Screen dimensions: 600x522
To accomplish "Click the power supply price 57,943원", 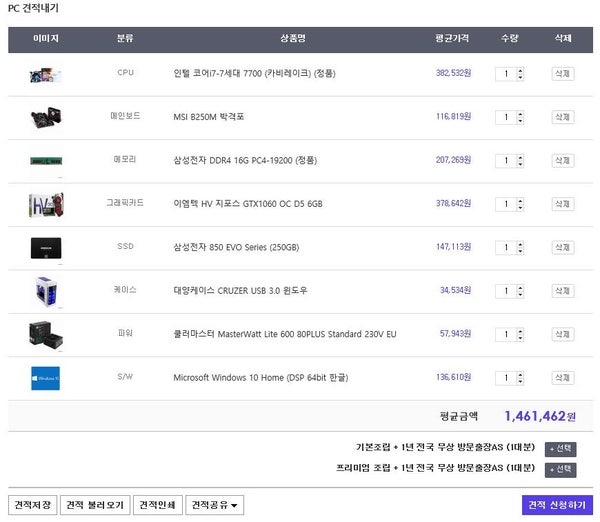I will pyautogui.click(x=455, y=333).
